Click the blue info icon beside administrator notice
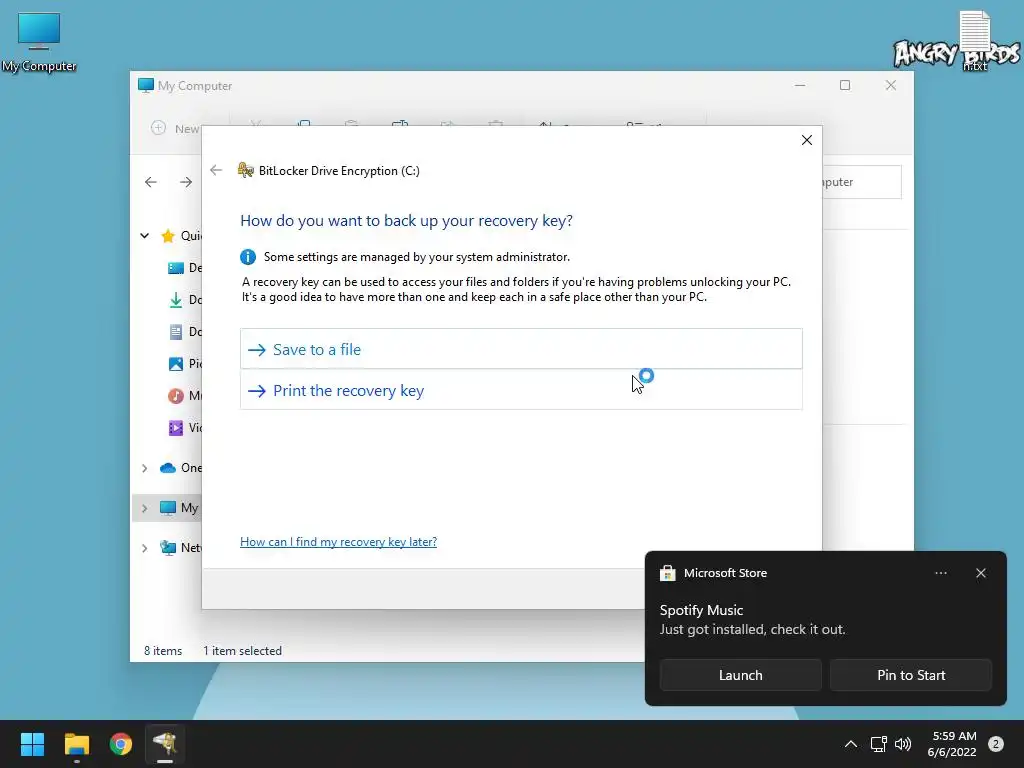Image resolution: width=1024 pixels, height=768 pixels. [x=248, y=257]
